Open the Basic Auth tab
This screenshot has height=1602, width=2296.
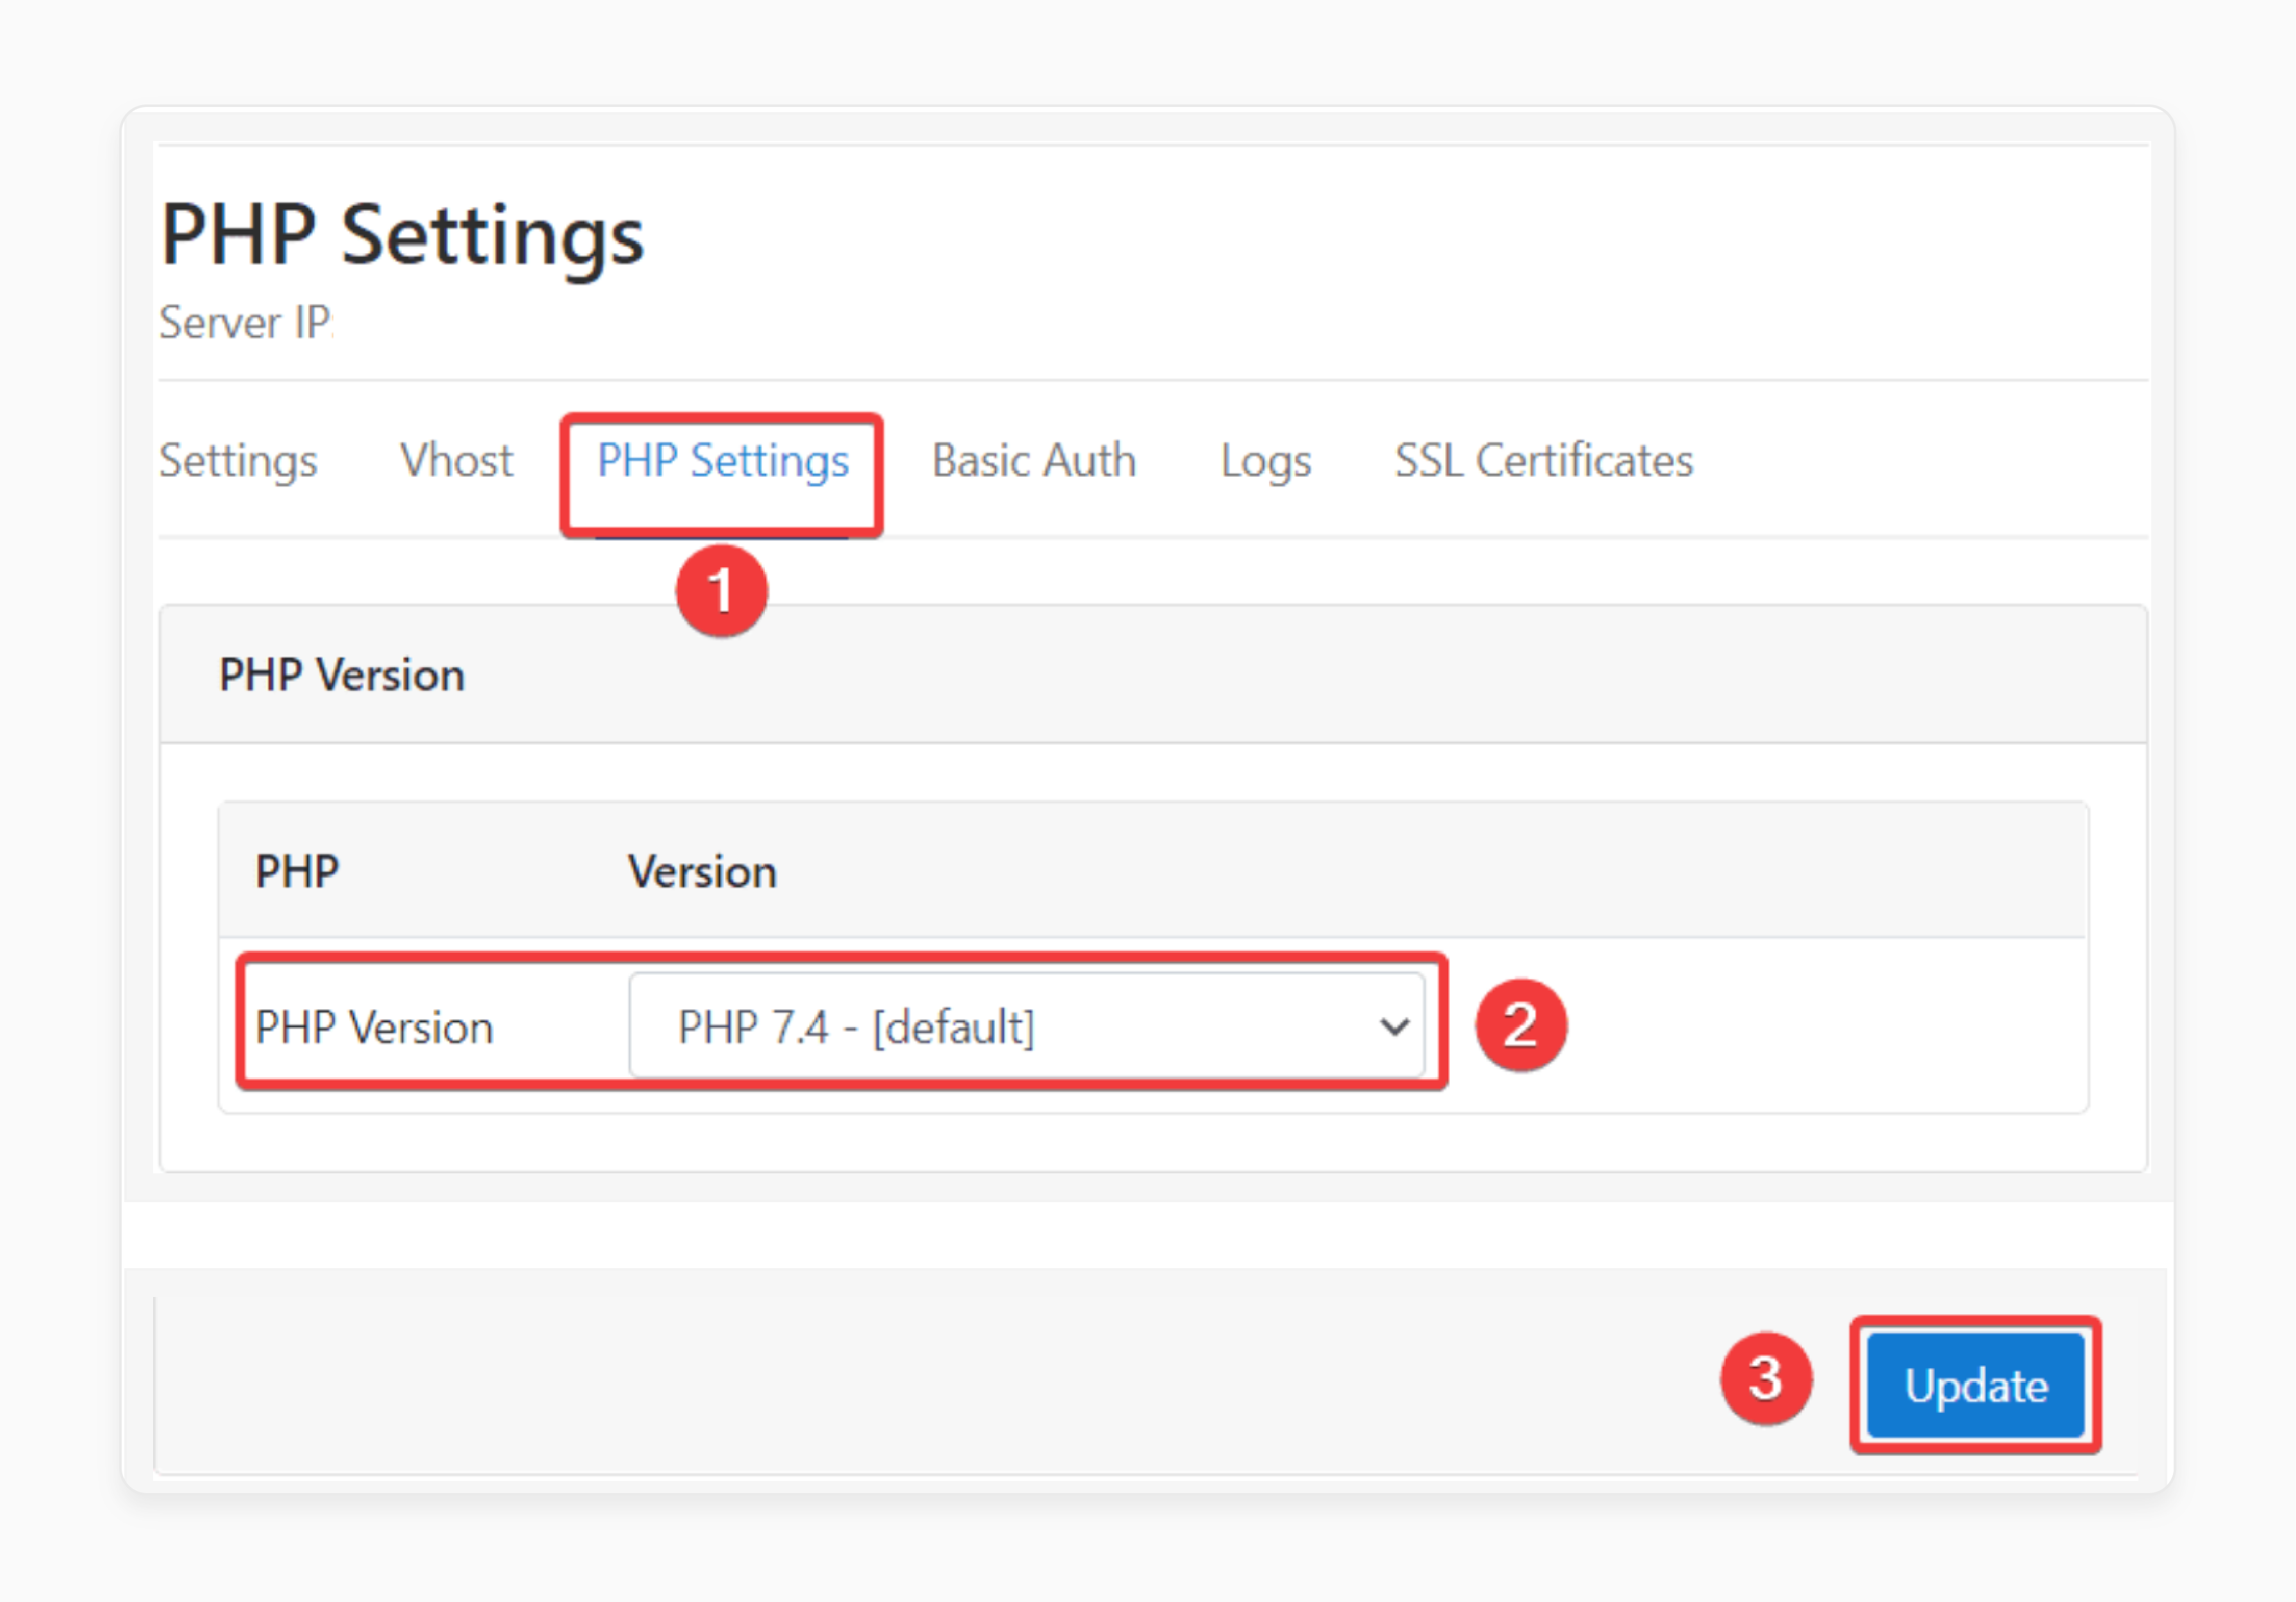pos(1034,461)
